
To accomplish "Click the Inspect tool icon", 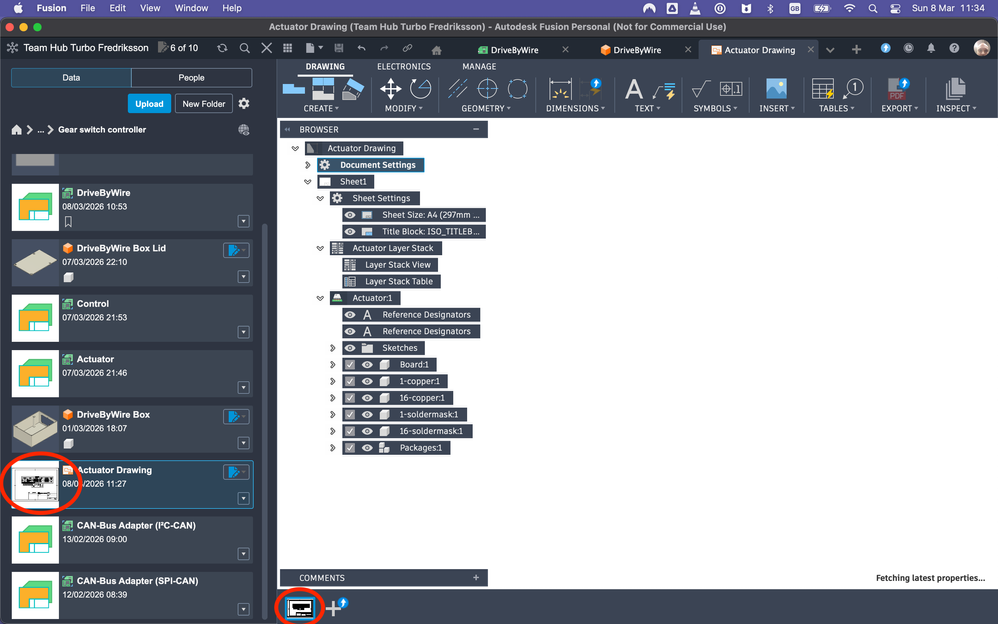I will 955,89.
